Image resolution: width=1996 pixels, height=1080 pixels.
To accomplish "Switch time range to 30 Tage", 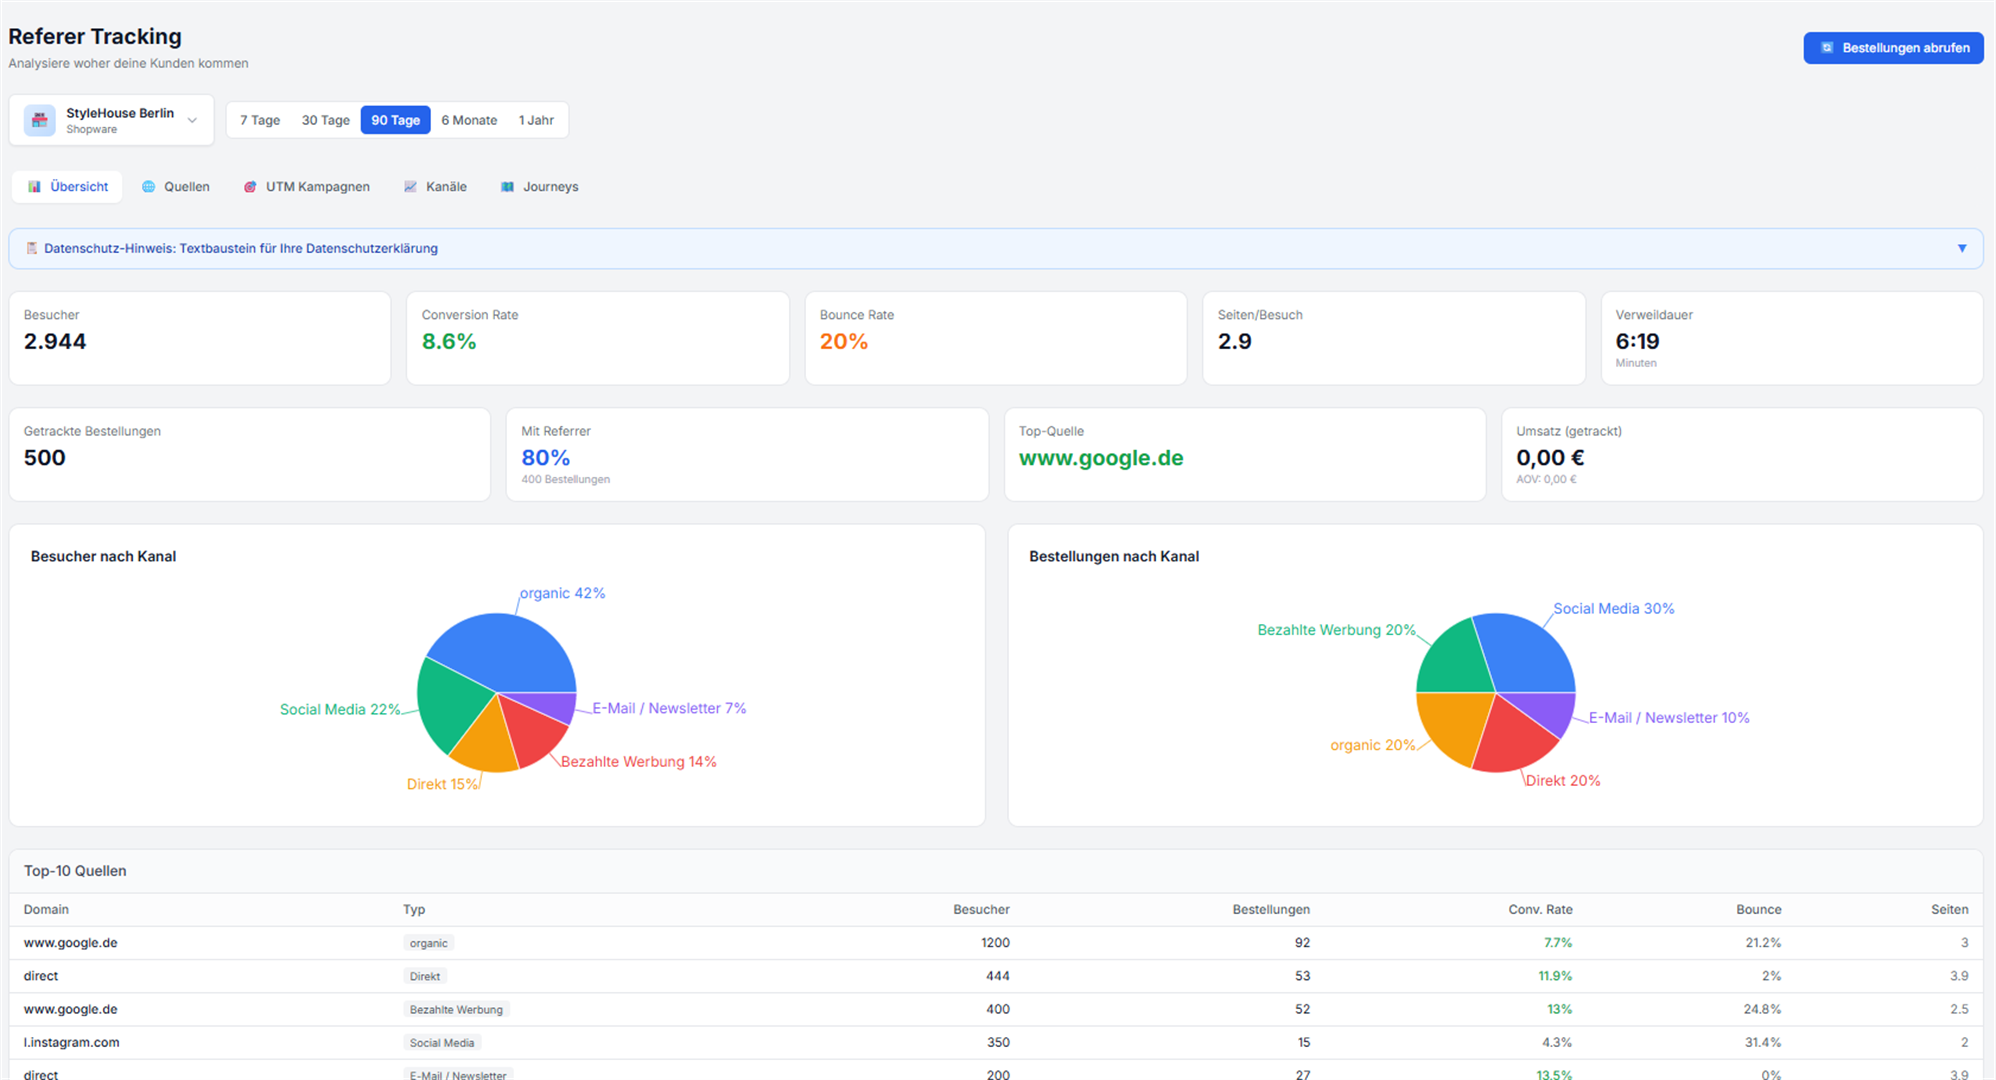I will pos(326,120).
